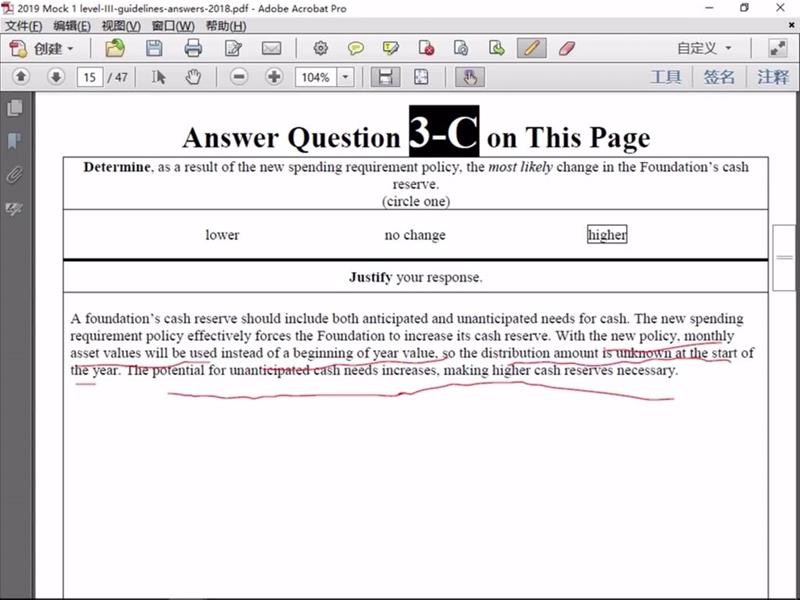This screenshot has width=800, height=600.
Task: Enter read mode with the expand arrows icon
Action: click(778, 48)
